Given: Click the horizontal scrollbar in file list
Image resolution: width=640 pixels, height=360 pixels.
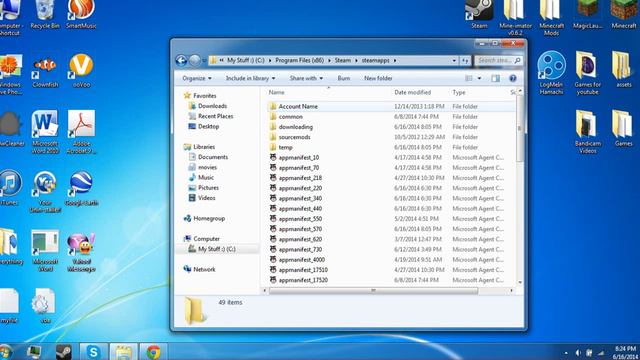Looking at the screenshot, I should pyautogui.click(x=373, y=291).
